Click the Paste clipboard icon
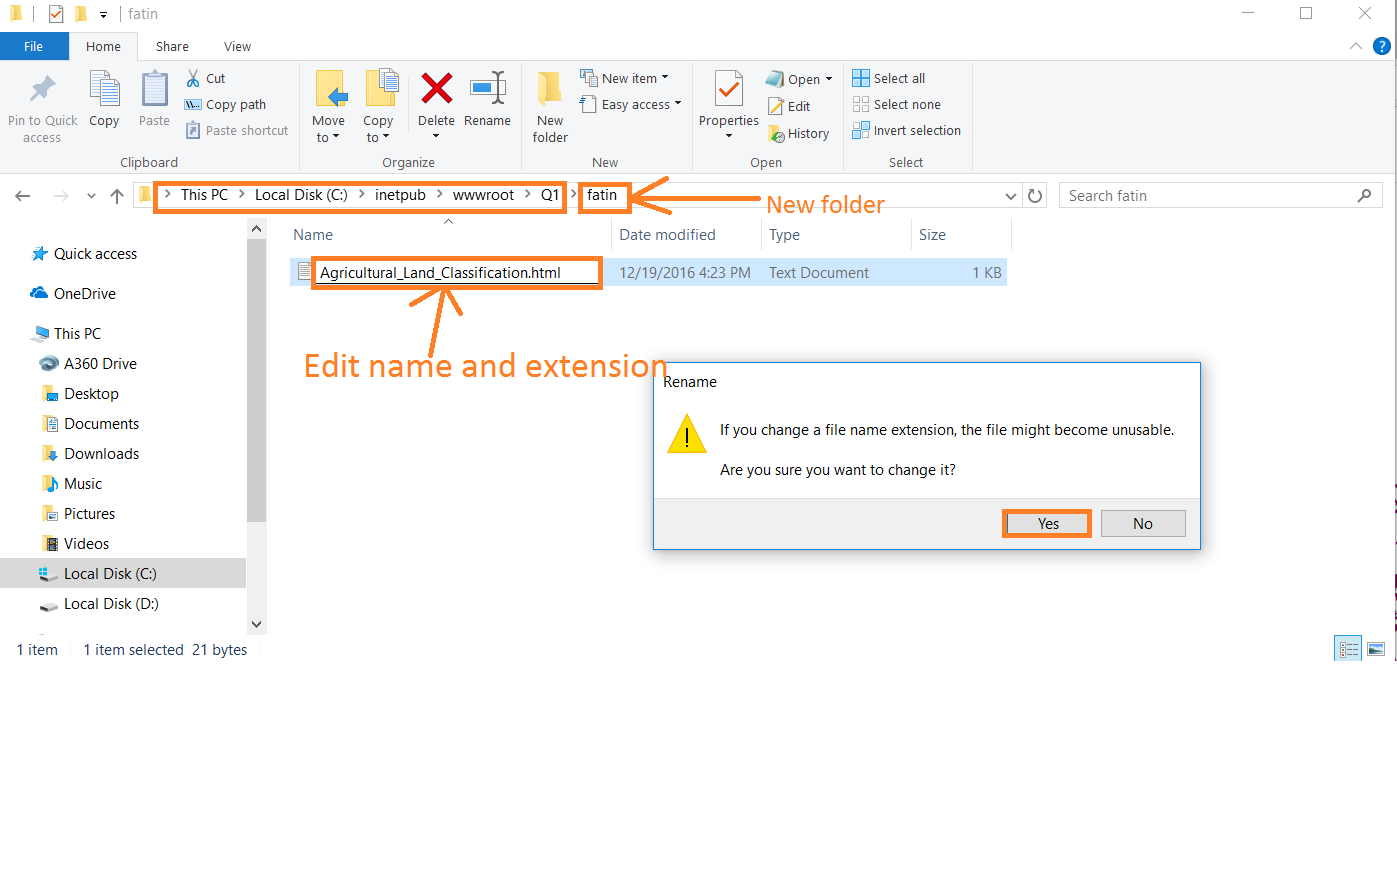Screen dimensions: 1397x891 (154, 89)
